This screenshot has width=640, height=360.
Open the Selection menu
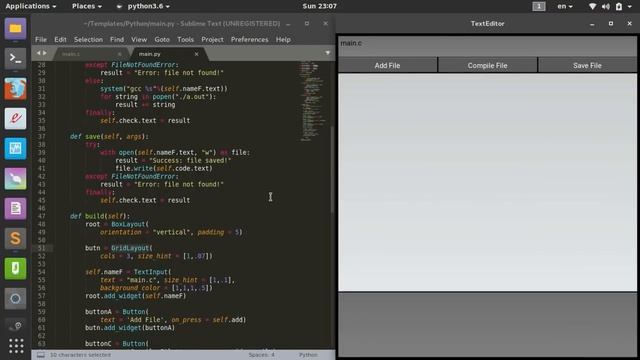pyautogui.click(x=88, y=40)
